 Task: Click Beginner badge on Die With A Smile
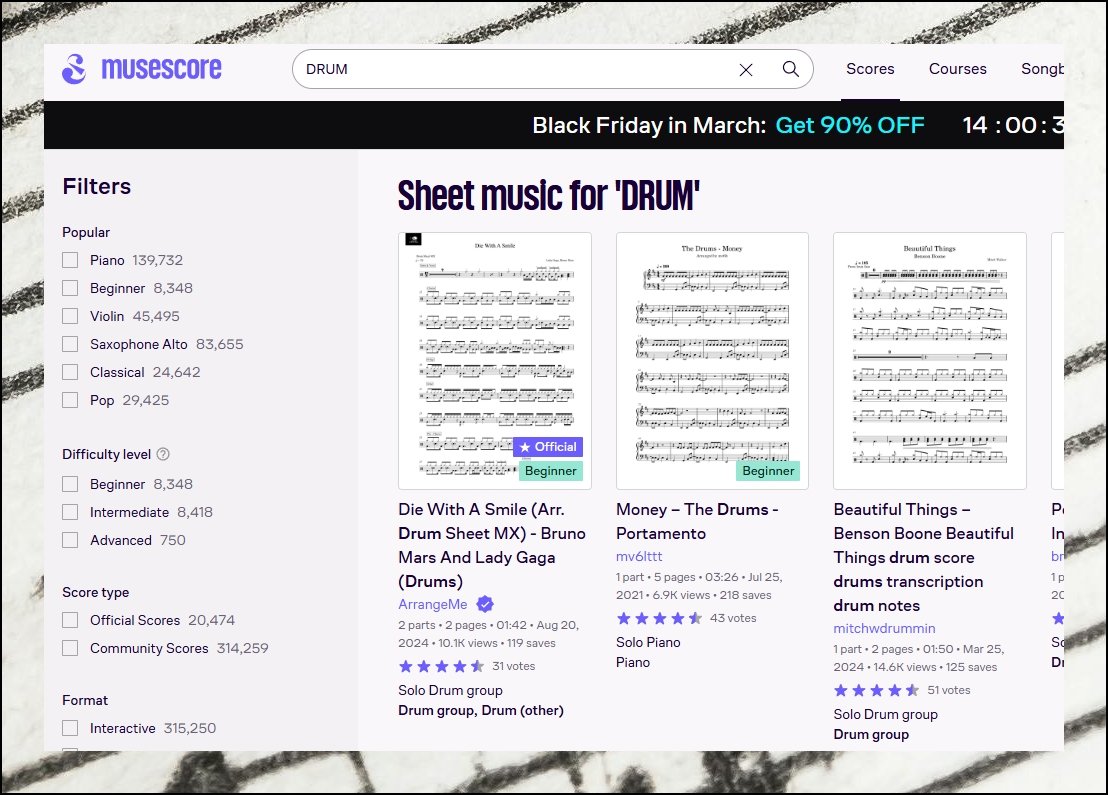(550, 471)
